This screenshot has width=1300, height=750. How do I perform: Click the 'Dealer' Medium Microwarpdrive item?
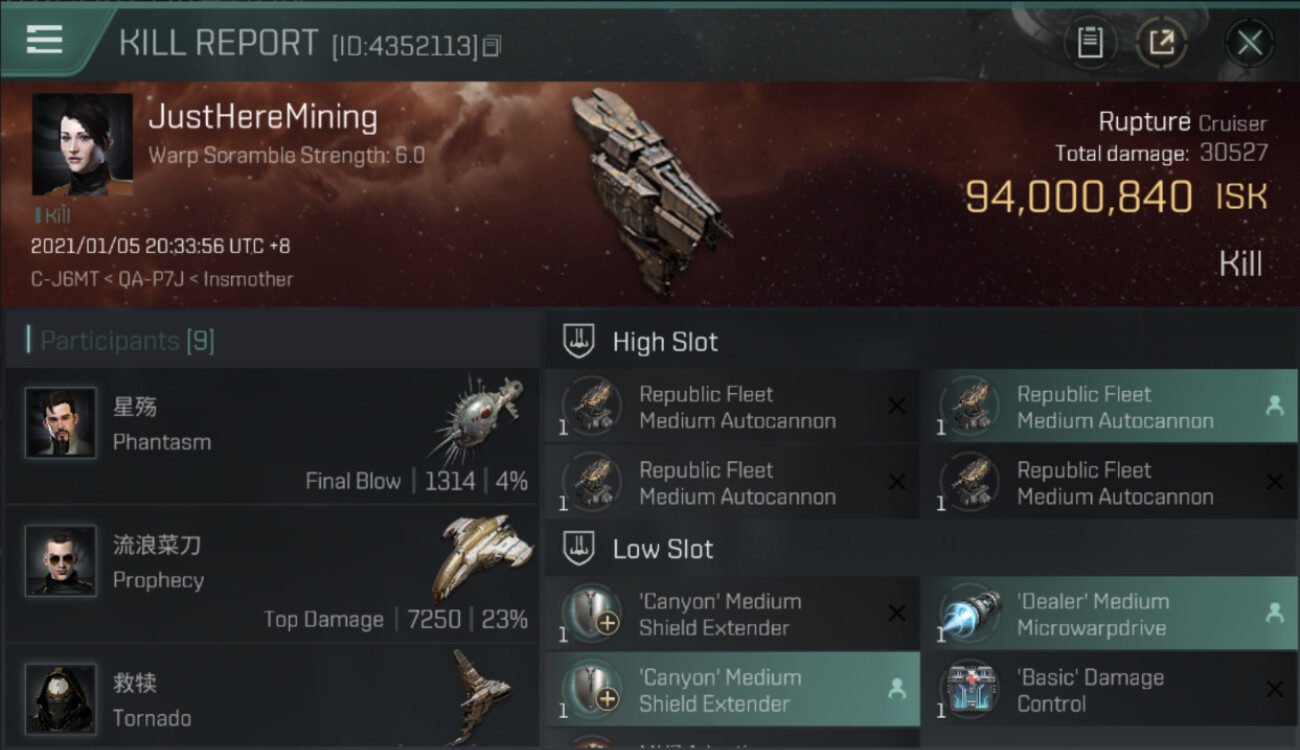point(1109,614)
